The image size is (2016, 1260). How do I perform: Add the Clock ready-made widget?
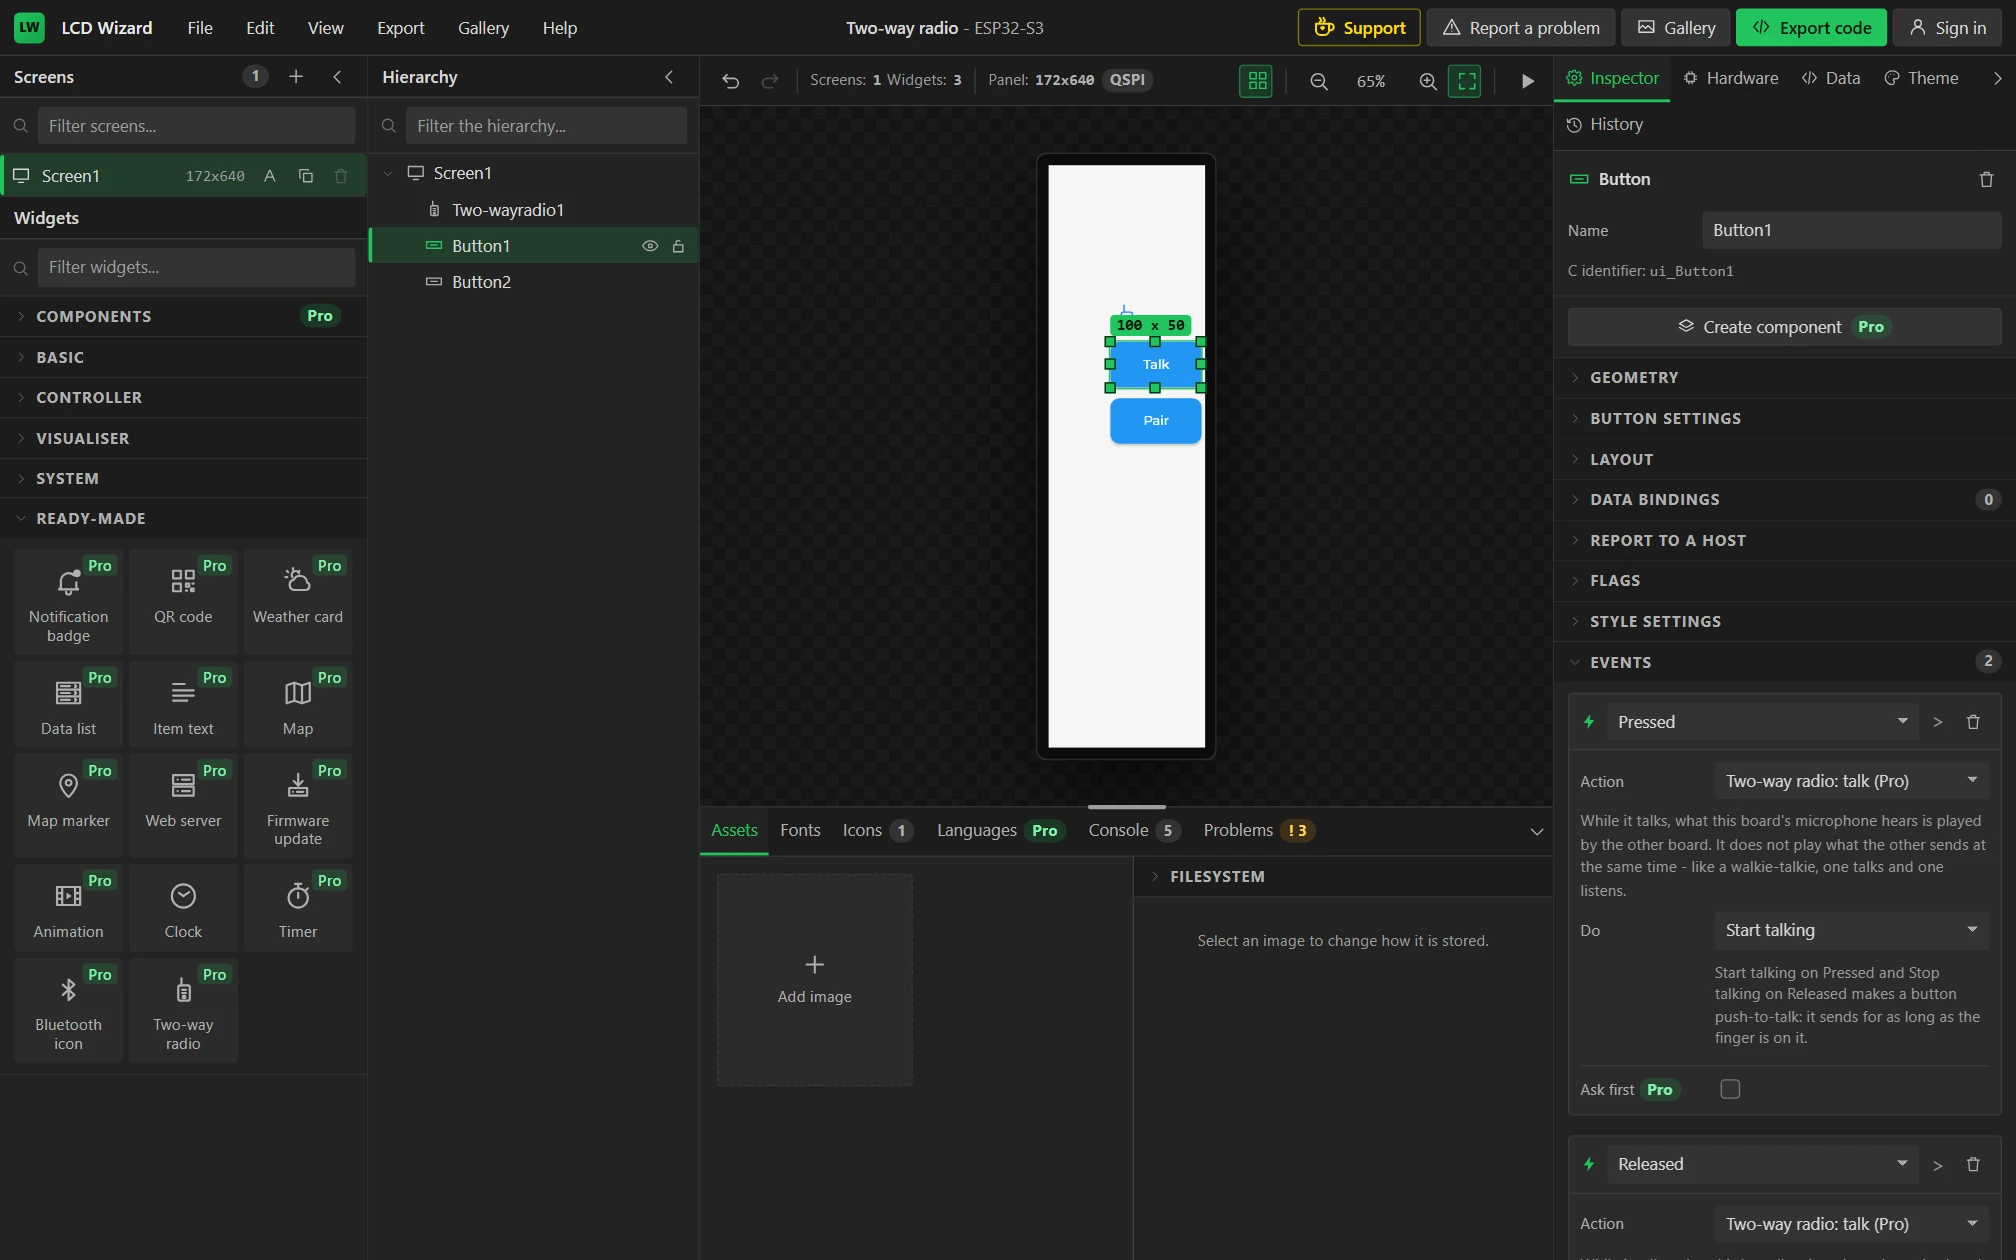(183, 908)
